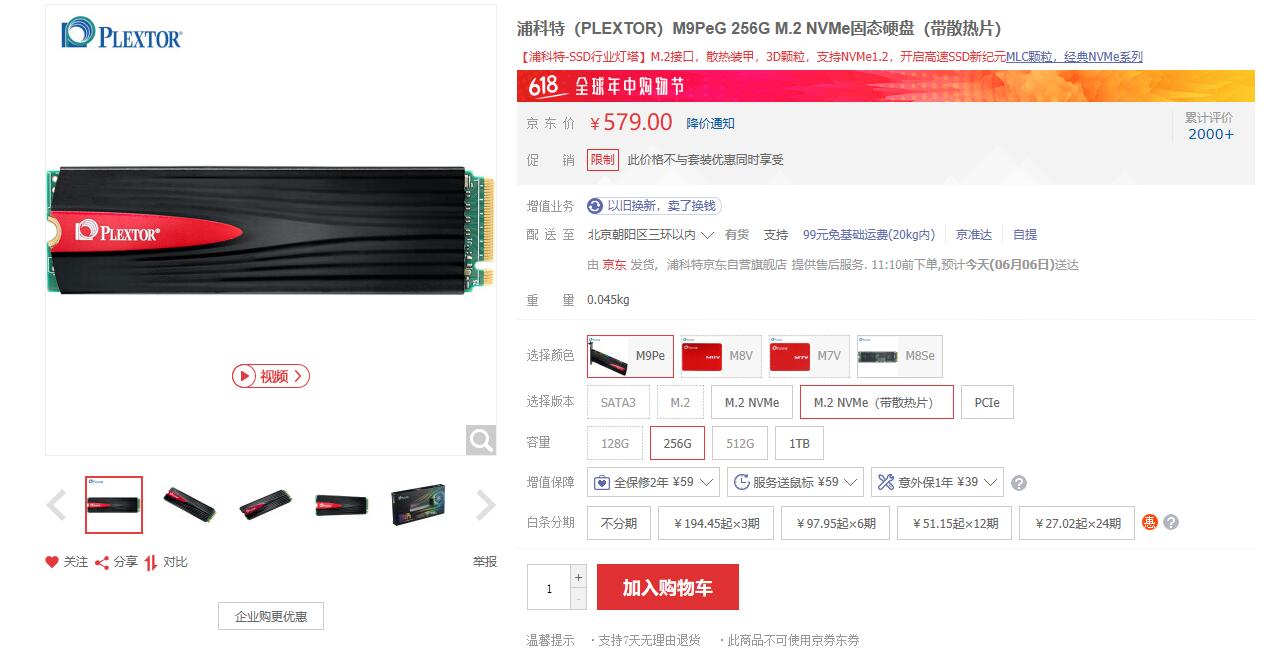Select the 512G capacity option
Viewport: 1275px width, 655px height.
click(740, 443)
